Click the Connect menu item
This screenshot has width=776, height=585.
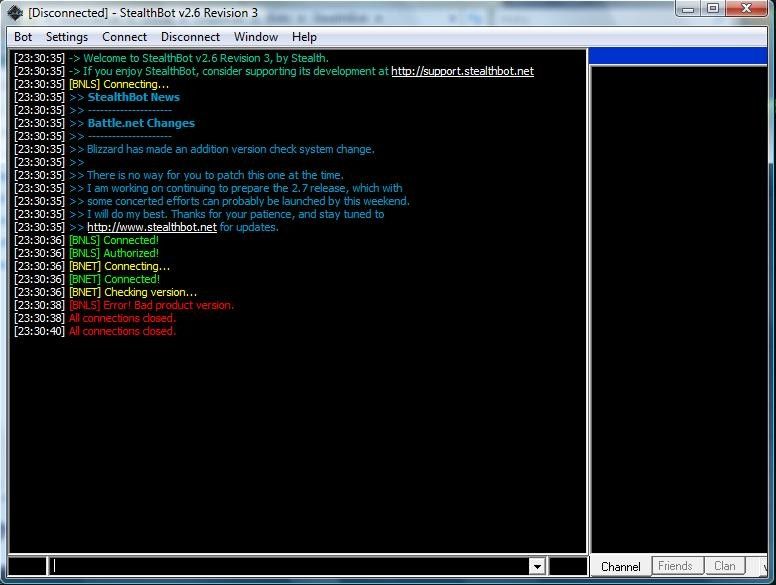[124, 37]
